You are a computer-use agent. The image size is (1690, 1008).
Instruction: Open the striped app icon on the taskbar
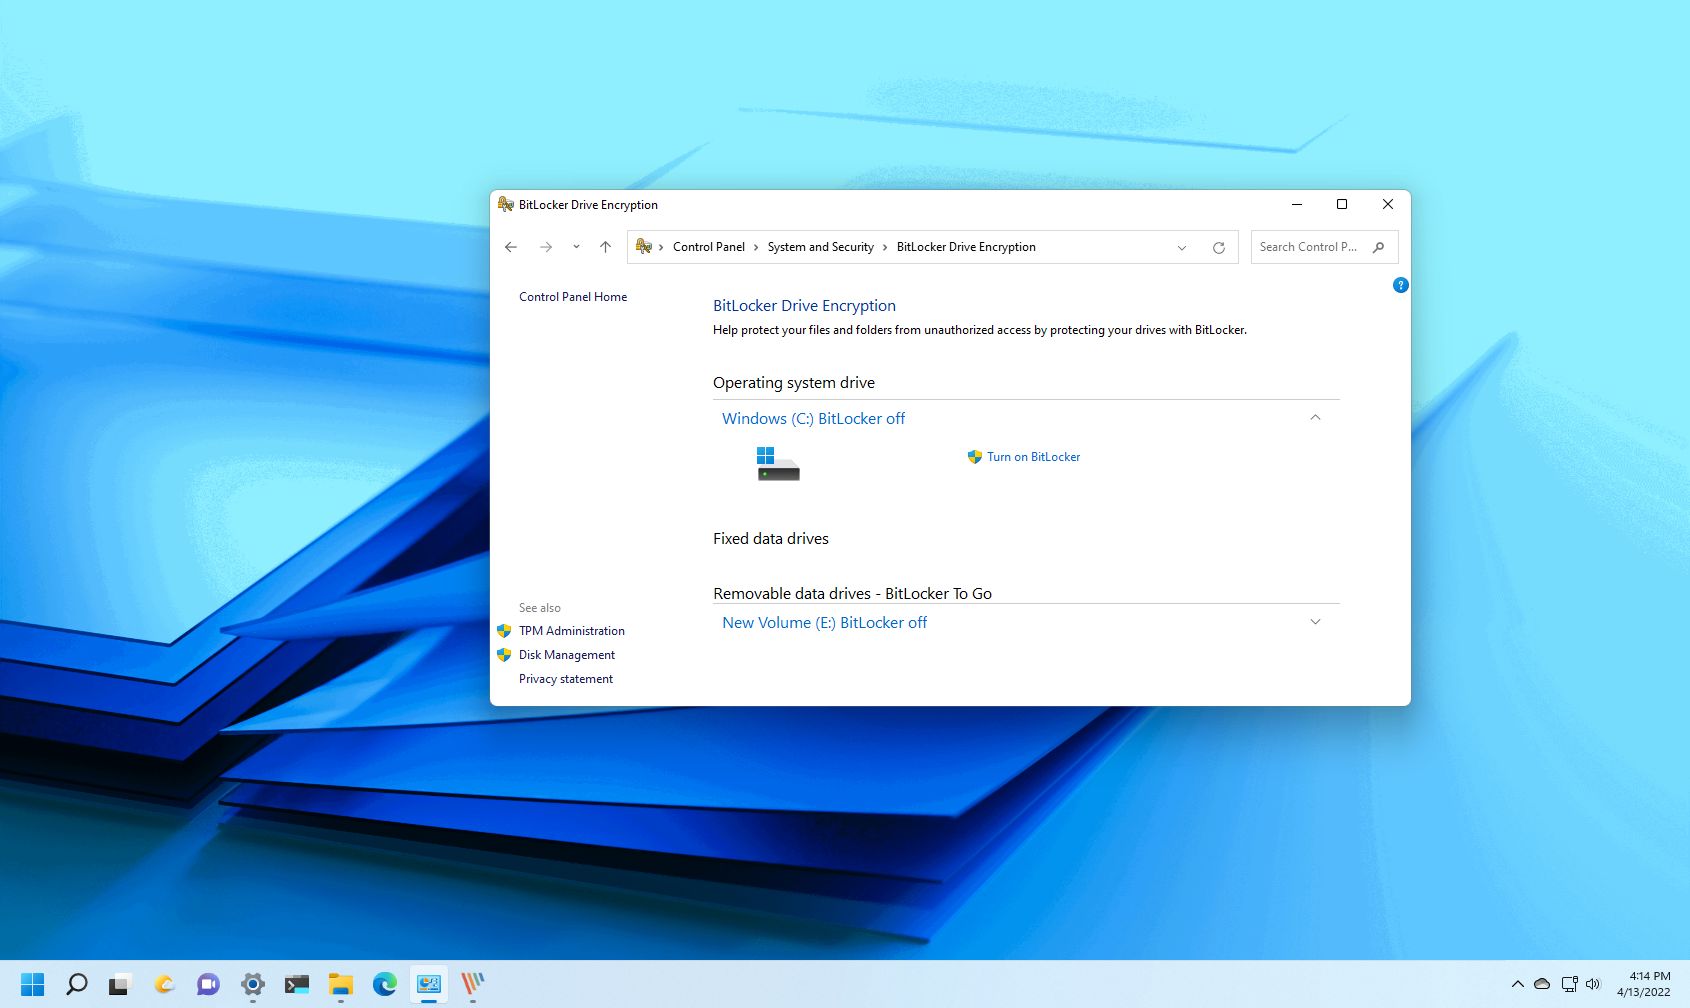(x=473, y=984)
